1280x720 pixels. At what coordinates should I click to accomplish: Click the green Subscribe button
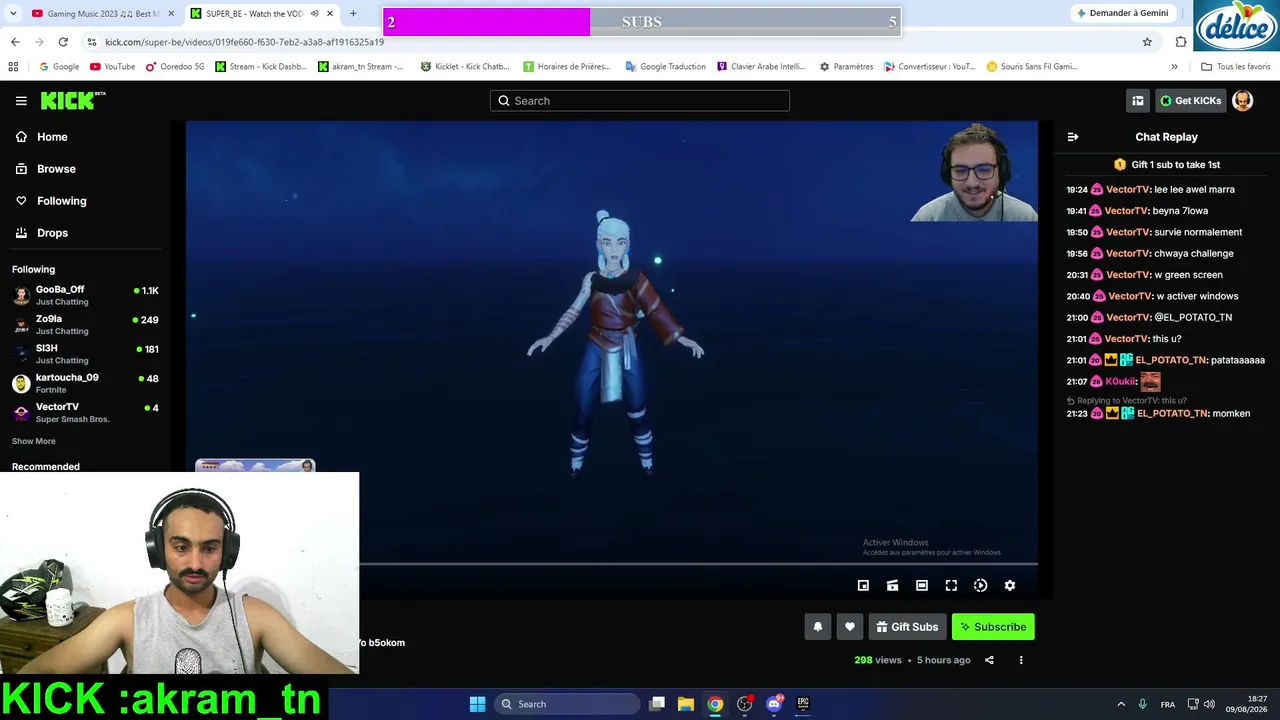pyautogui.click(x=993, y=627)
